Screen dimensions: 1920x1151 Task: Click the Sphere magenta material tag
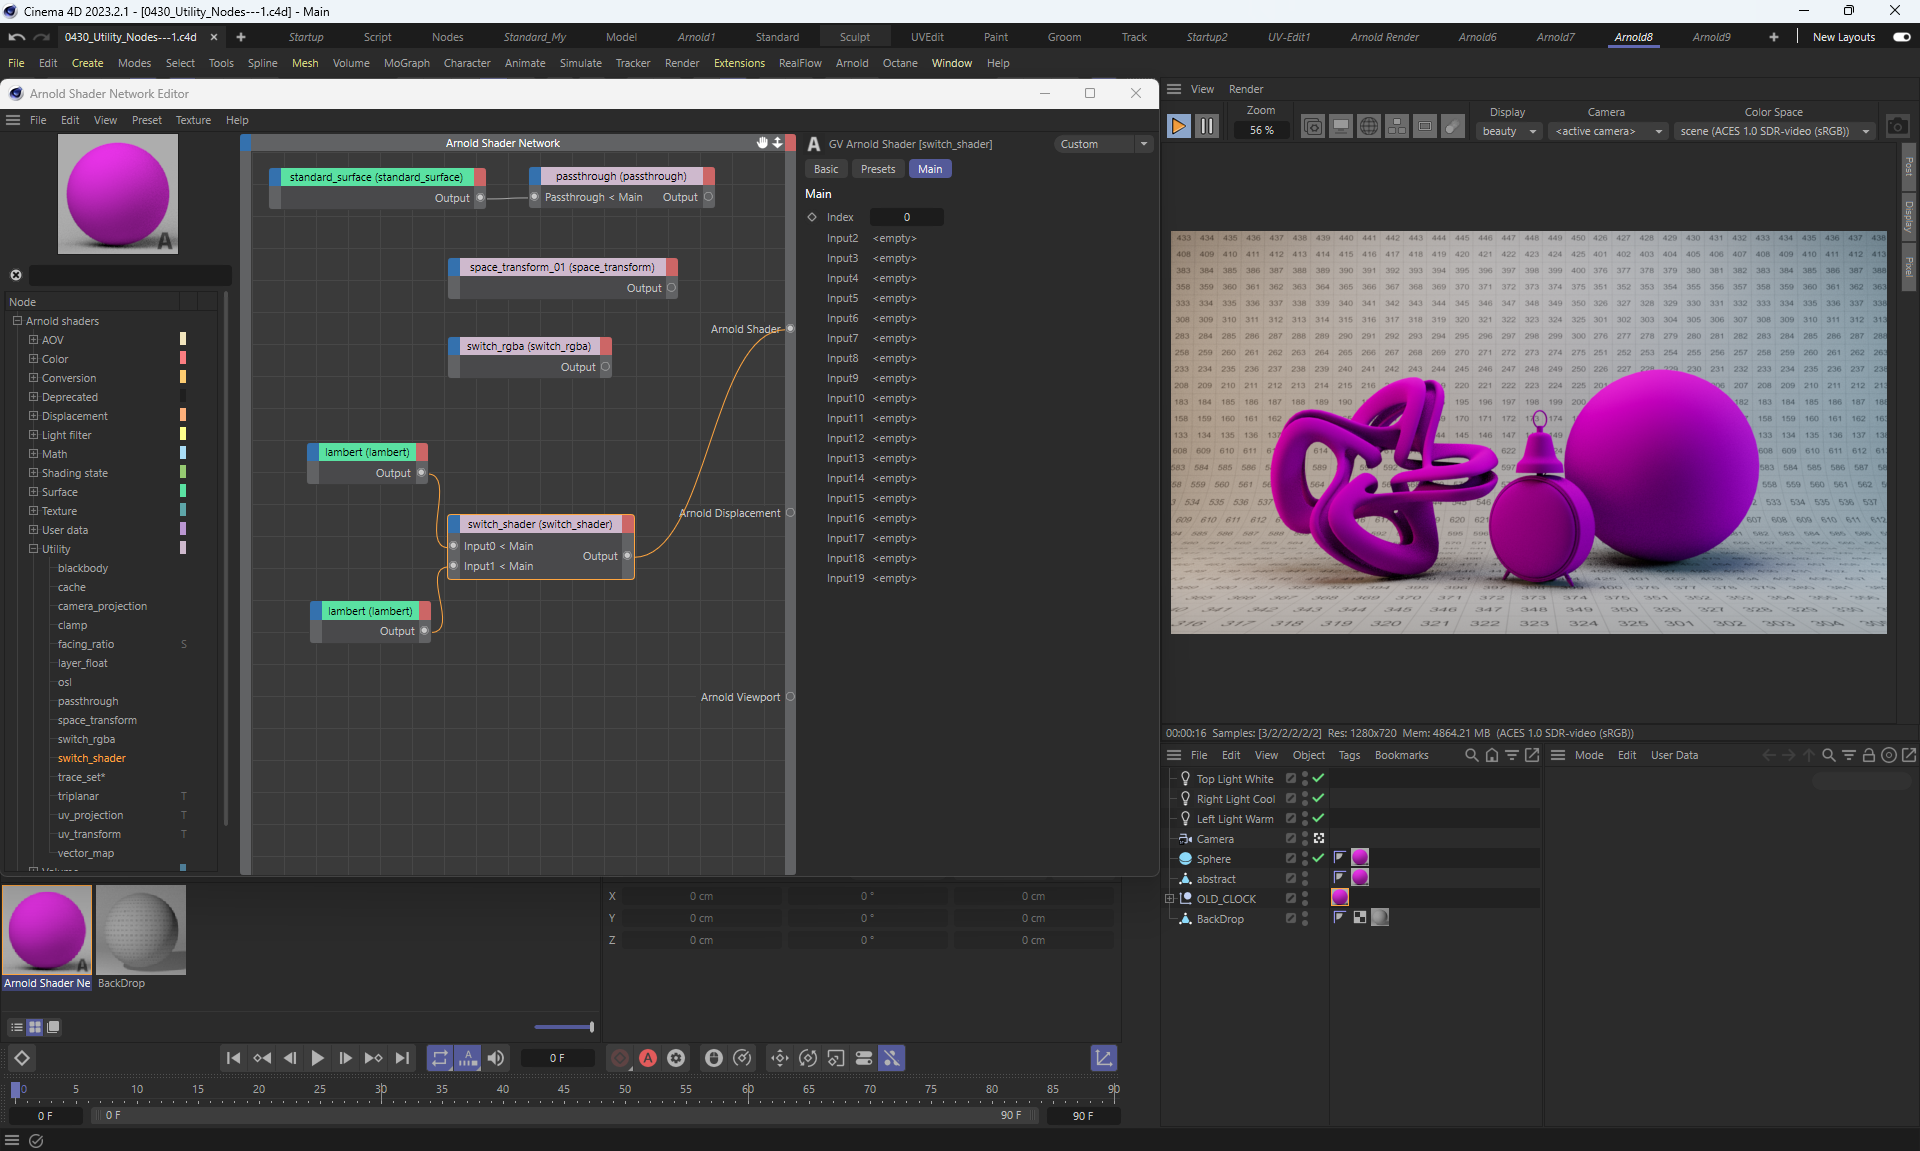click(x=1360, y=857)
